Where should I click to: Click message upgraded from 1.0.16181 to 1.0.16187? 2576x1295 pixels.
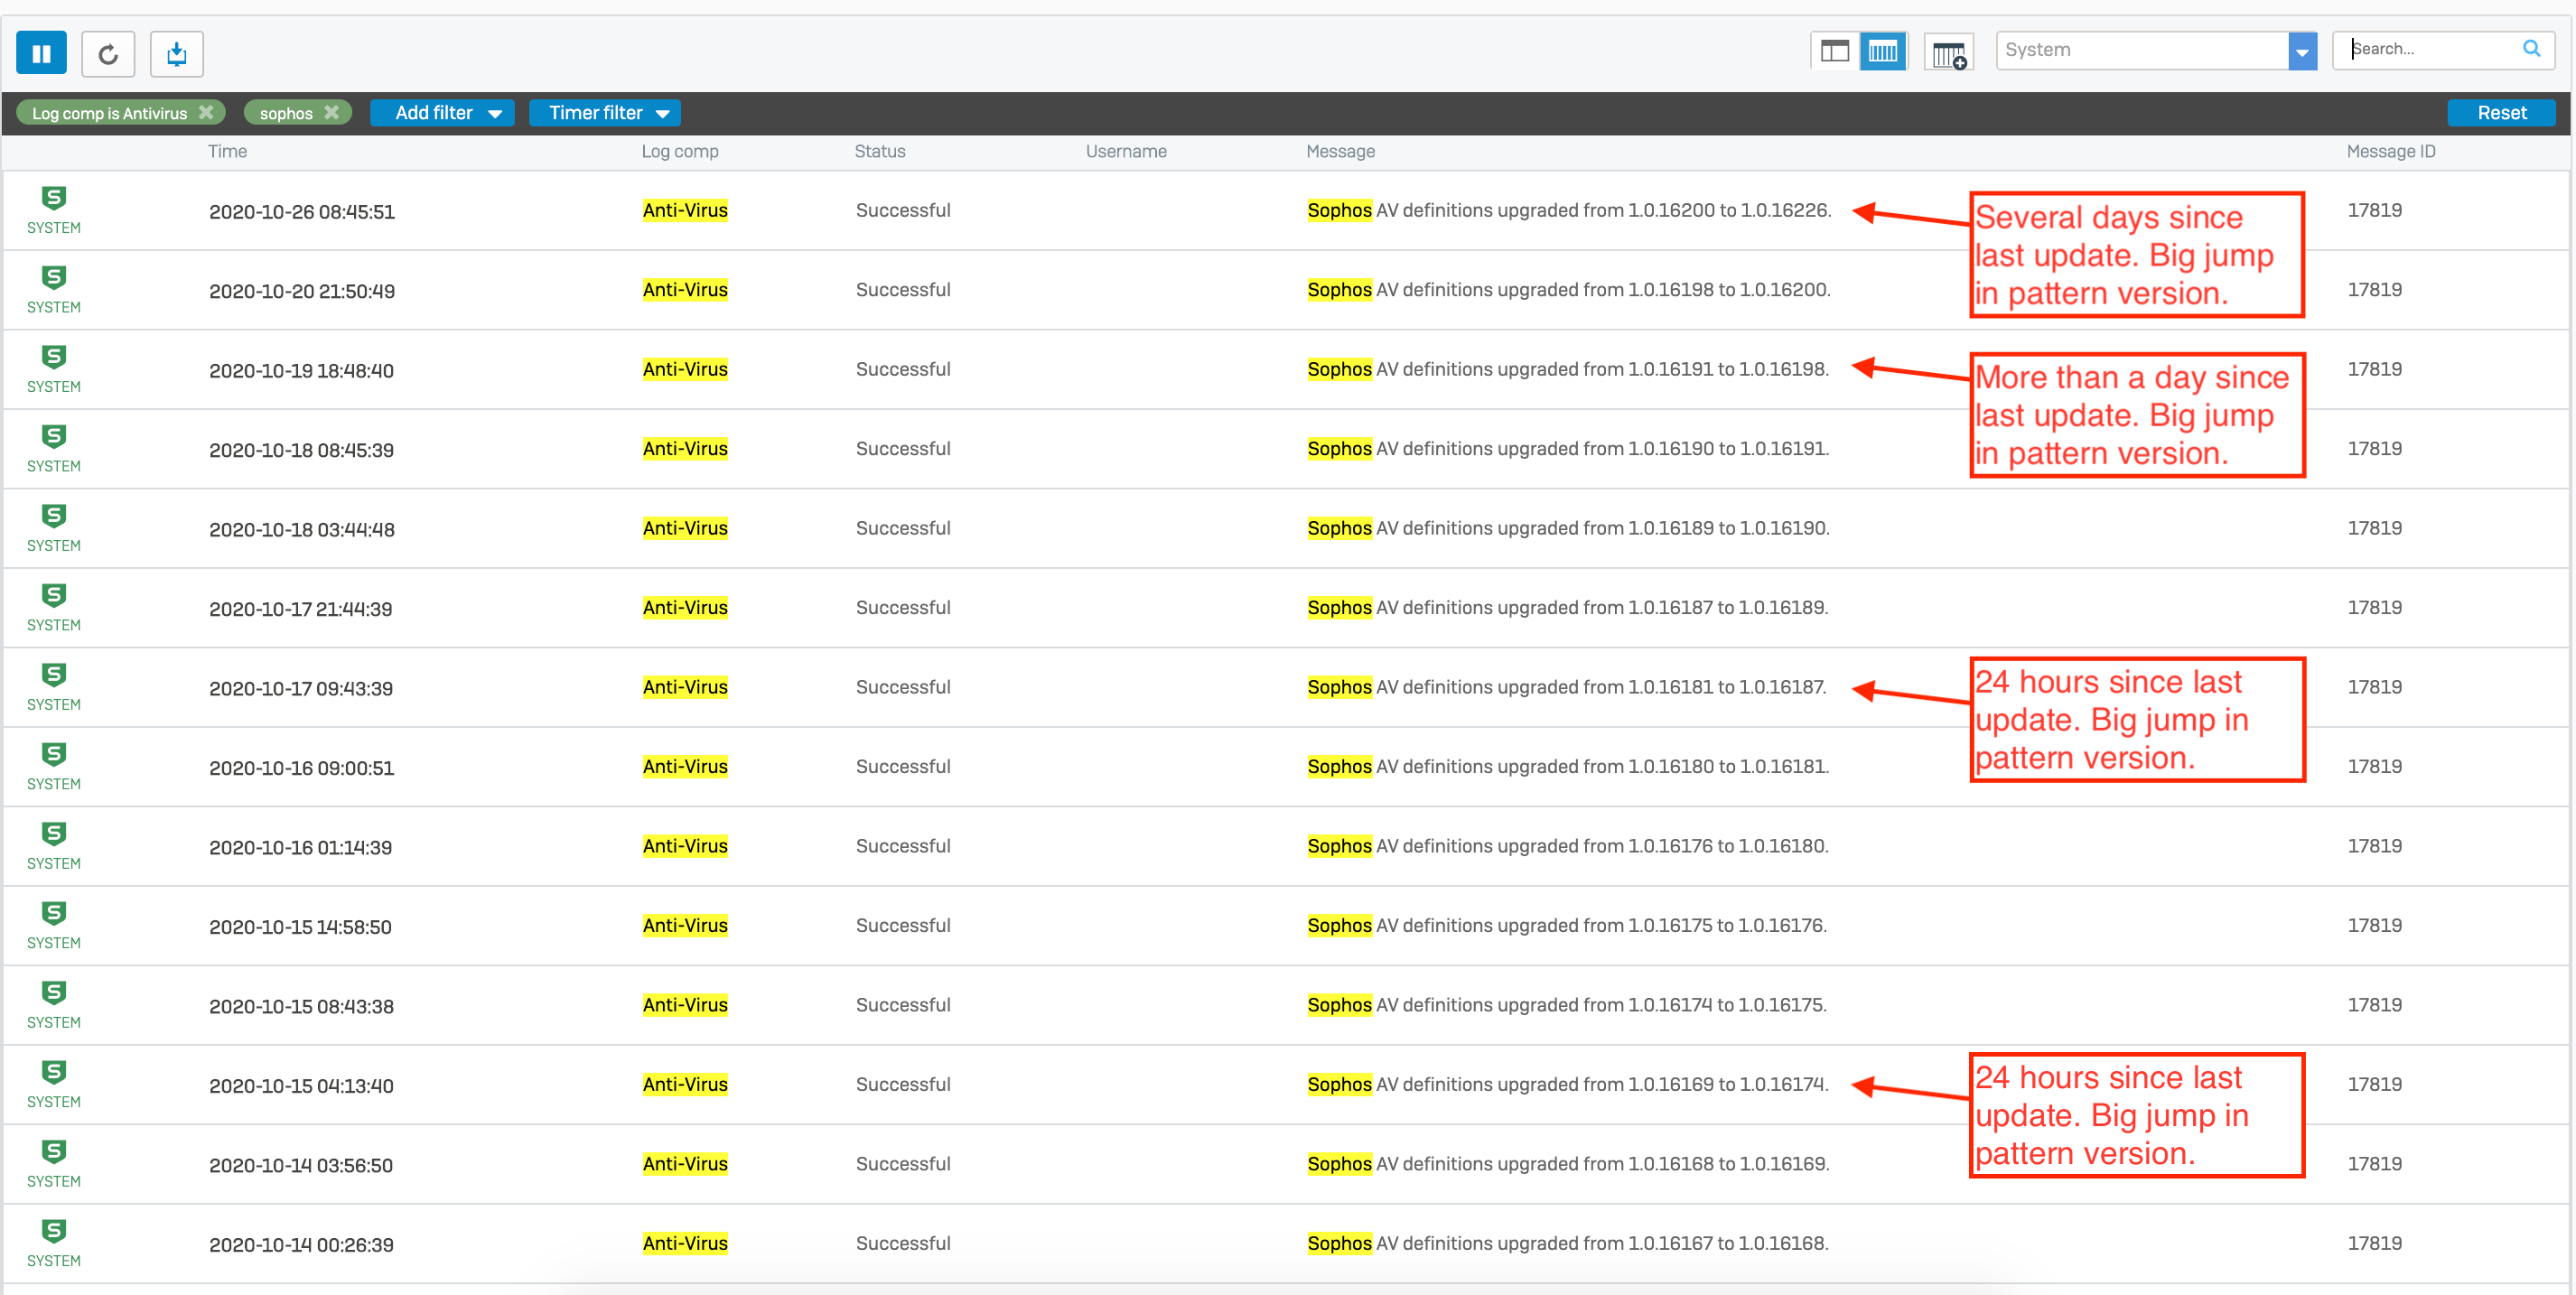click(x=1566, y=687)
